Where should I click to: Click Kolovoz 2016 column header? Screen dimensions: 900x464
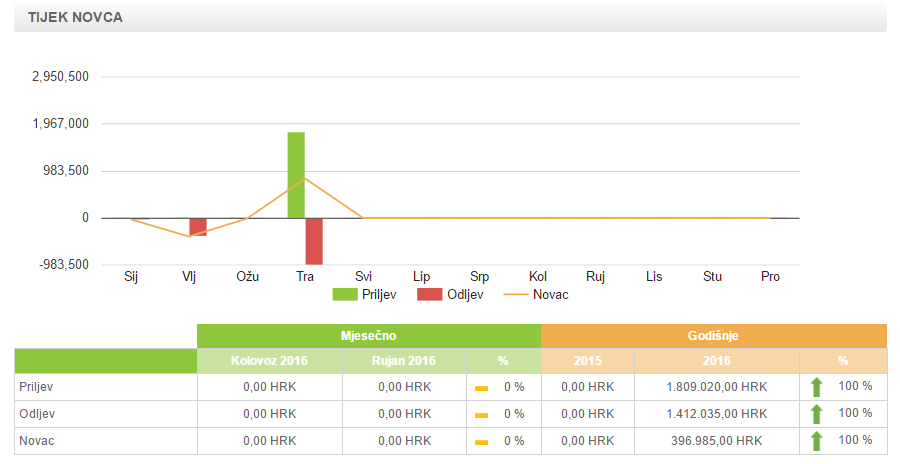[270, 361]
